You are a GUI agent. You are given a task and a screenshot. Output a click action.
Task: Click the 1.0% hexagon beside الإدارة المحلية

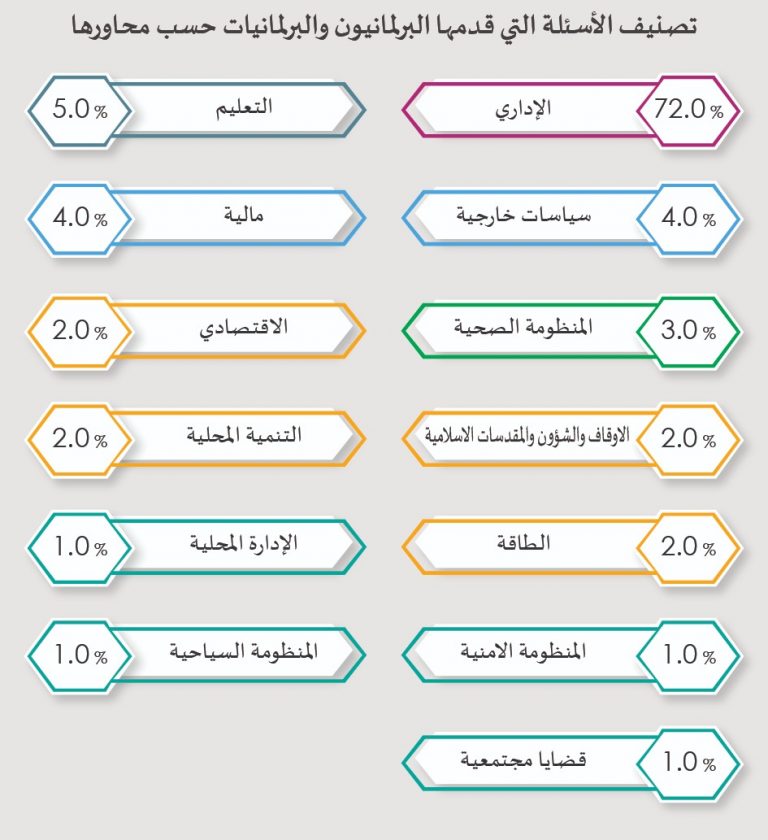coord(79,547)
